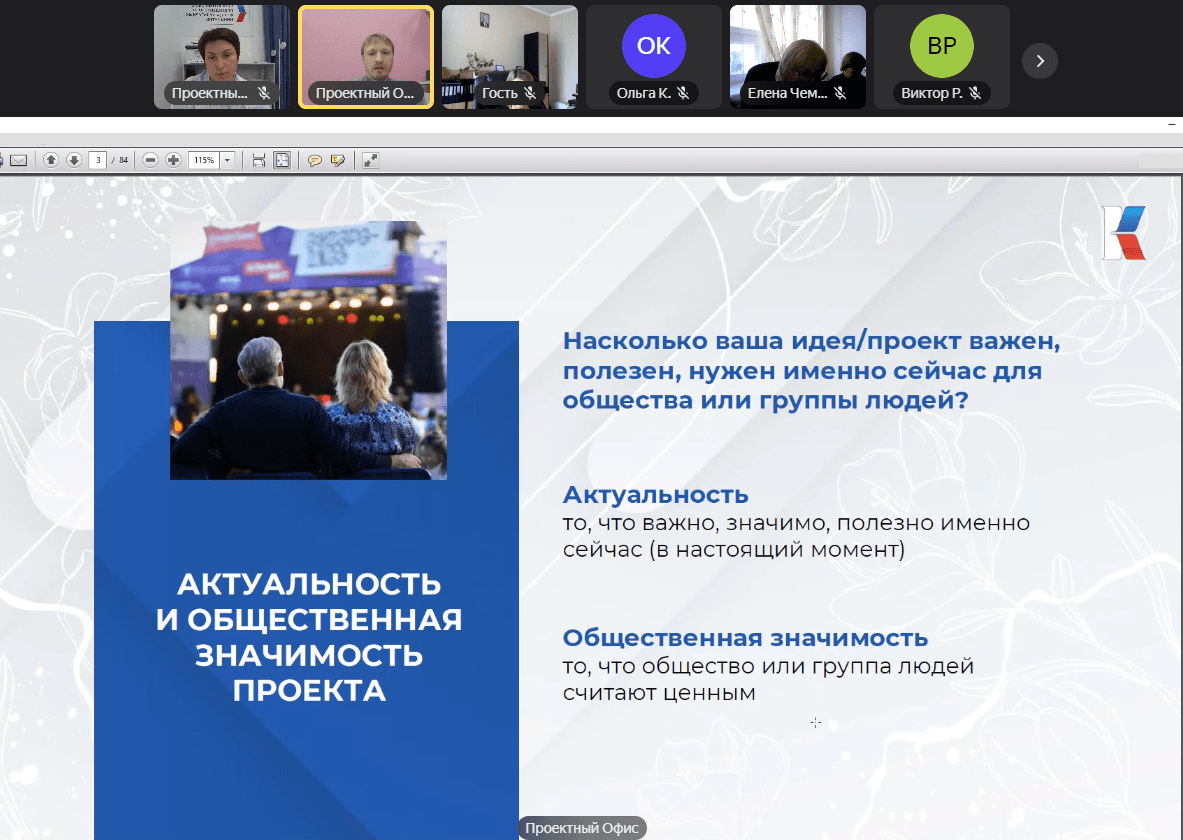Click the 115% zoom percentage field
1183x840 pixels.
pyautogui.click(x=204, y=160)
